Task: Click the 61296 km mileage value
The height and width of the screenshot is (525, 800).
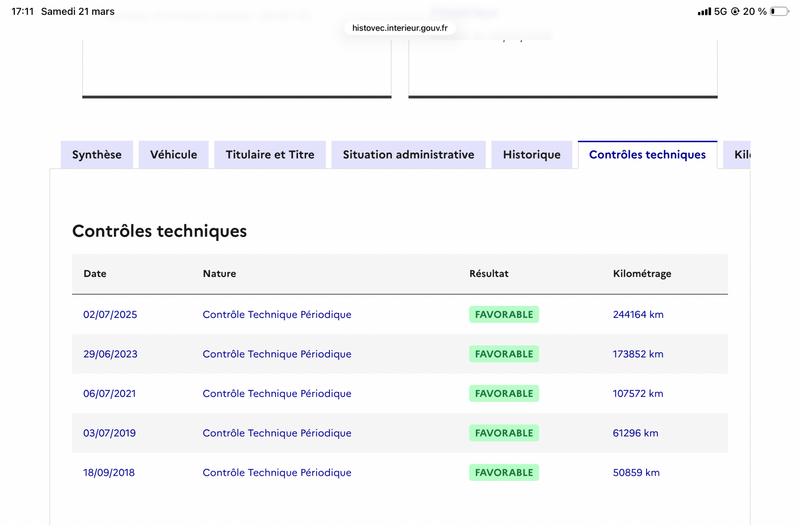Action: click(635, 433)
